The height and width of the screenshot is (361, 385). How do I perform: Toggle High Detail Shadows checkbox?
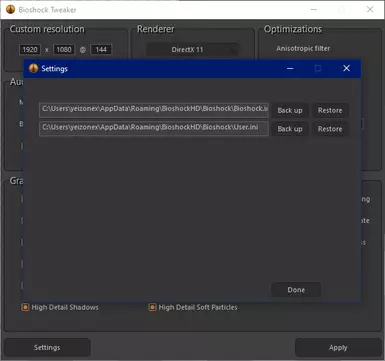[x=25, y=307]
